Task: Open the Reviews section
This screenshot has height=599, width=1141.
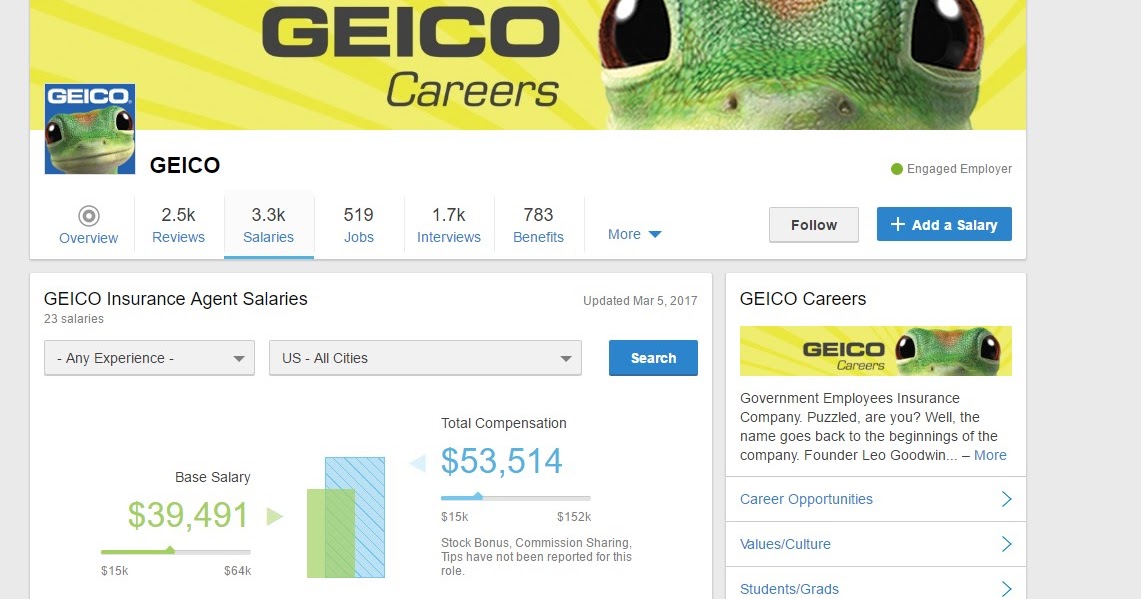Action: click(178, 224)
